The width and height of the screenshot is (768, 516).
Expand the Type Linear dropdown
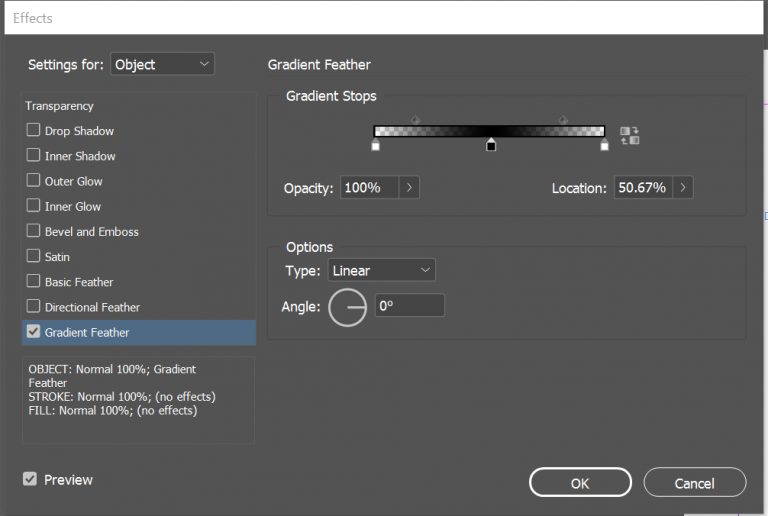pos(381,270)
